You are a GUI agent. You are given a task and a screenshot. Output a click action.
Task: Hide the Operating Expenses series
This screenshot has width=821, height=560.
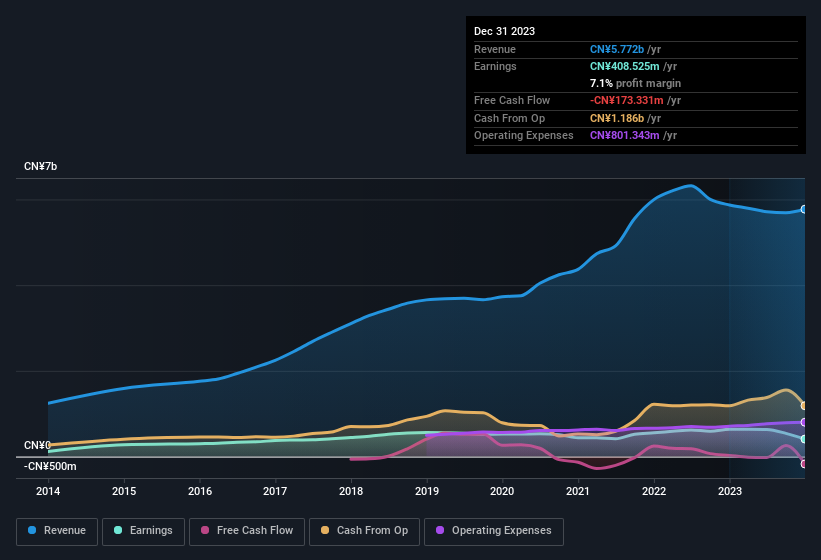point(494,531)
